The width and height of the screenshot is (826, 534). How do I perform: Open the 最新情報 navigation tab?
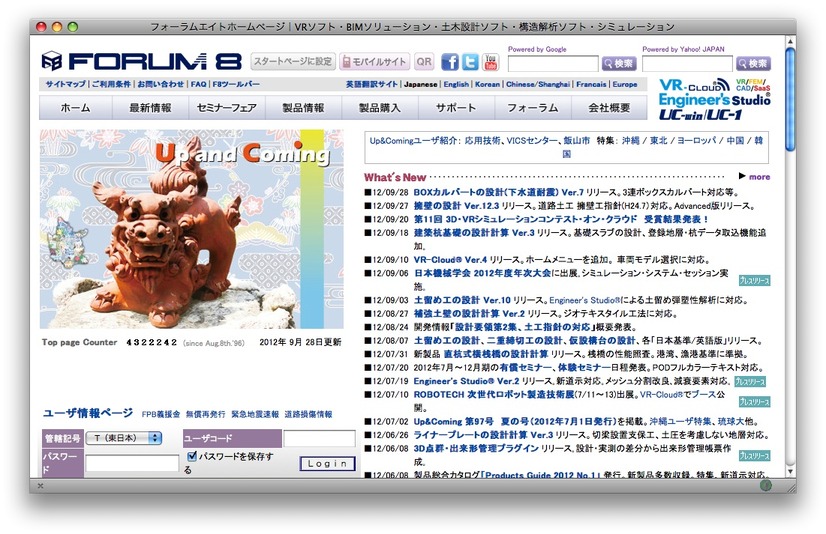[x=150, y=108]
